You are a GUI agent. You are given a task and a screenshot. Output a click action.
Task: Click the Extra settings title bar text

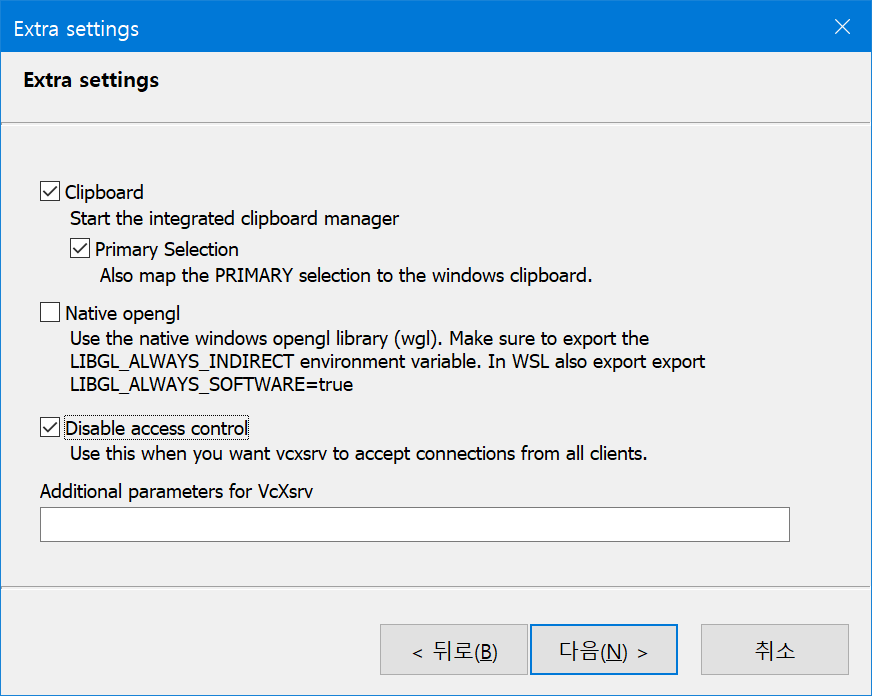[x=76, y=29]
